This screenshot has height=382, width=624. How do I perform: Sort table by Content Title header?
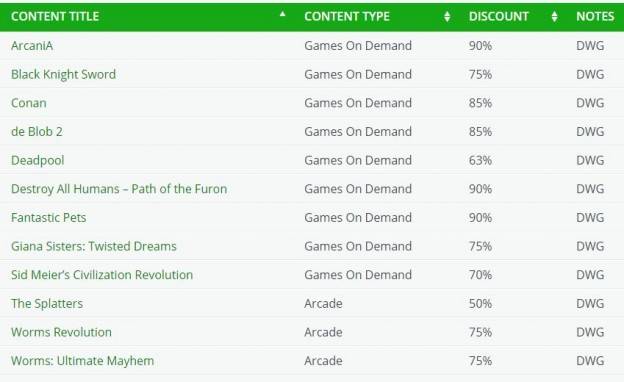point(55,16)
